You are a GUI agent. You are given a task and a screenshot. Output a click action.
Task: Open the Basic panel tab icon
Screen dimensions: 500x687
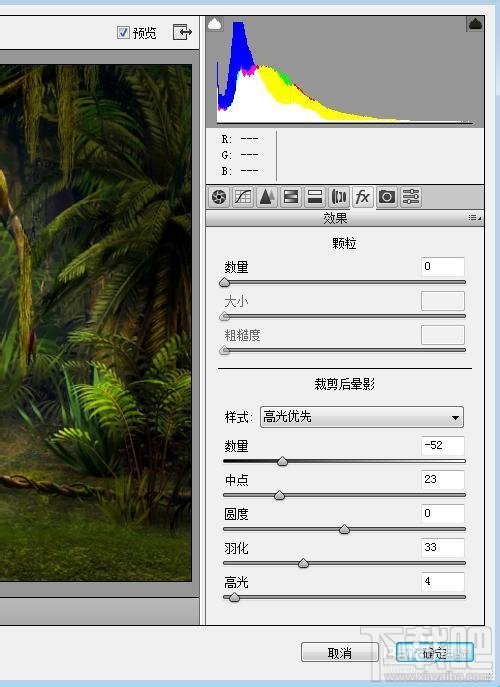pos(219,197)
